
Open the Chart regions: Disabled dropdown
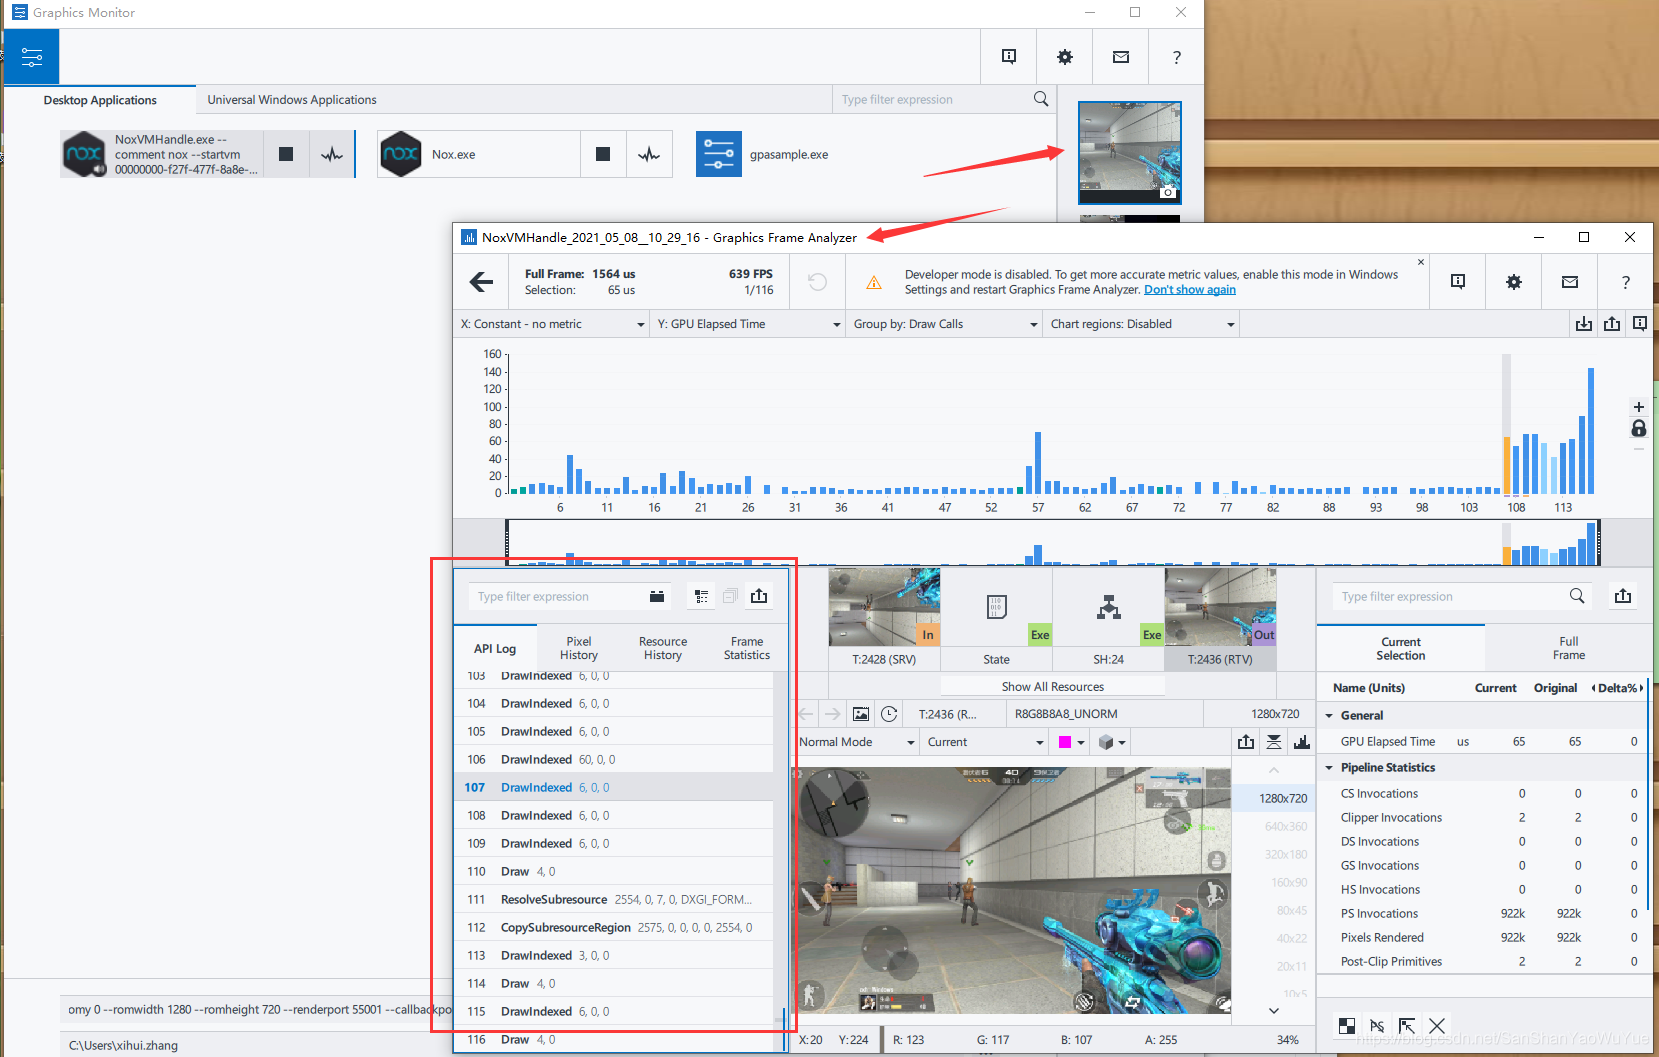(1142, 324)
